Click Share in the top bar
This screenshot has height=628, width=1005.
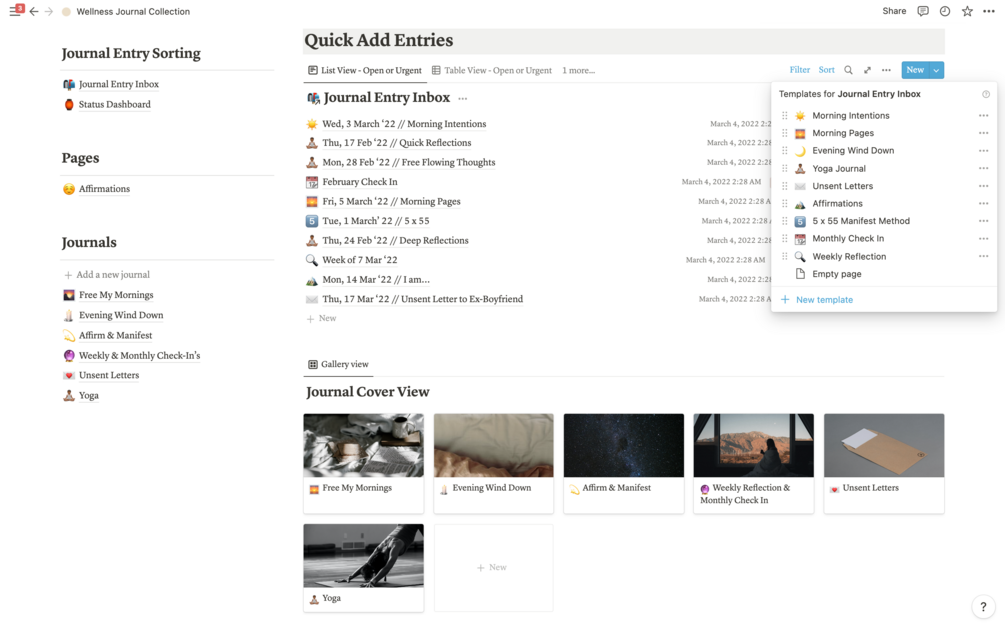(894, 11)
